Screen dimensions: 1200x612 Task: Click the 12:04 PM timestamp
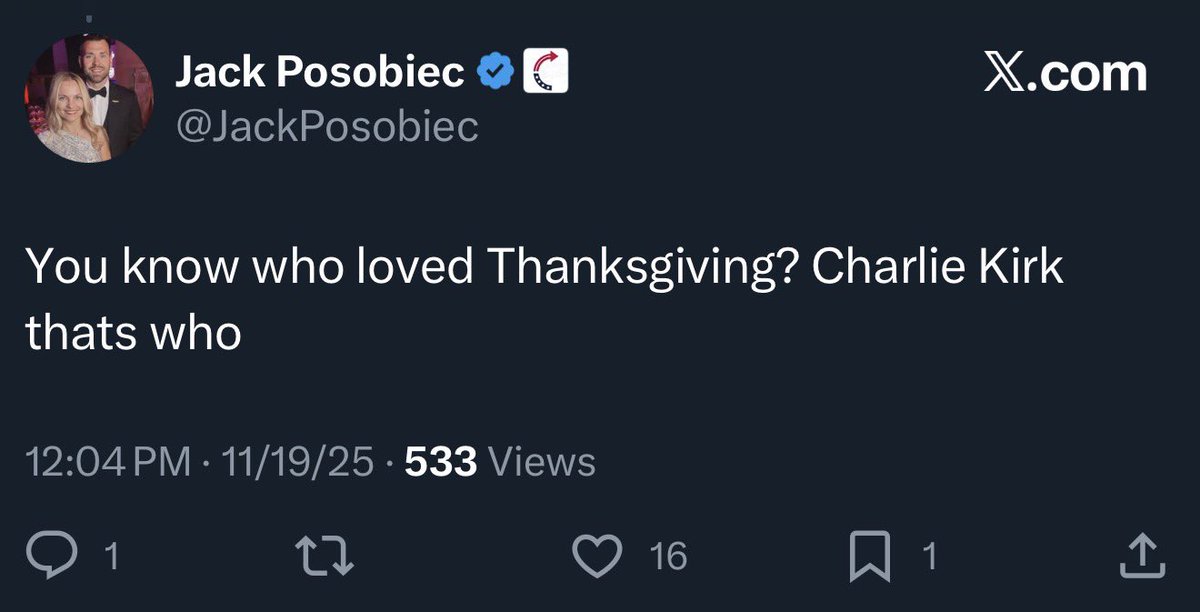(x=106, y=461)
